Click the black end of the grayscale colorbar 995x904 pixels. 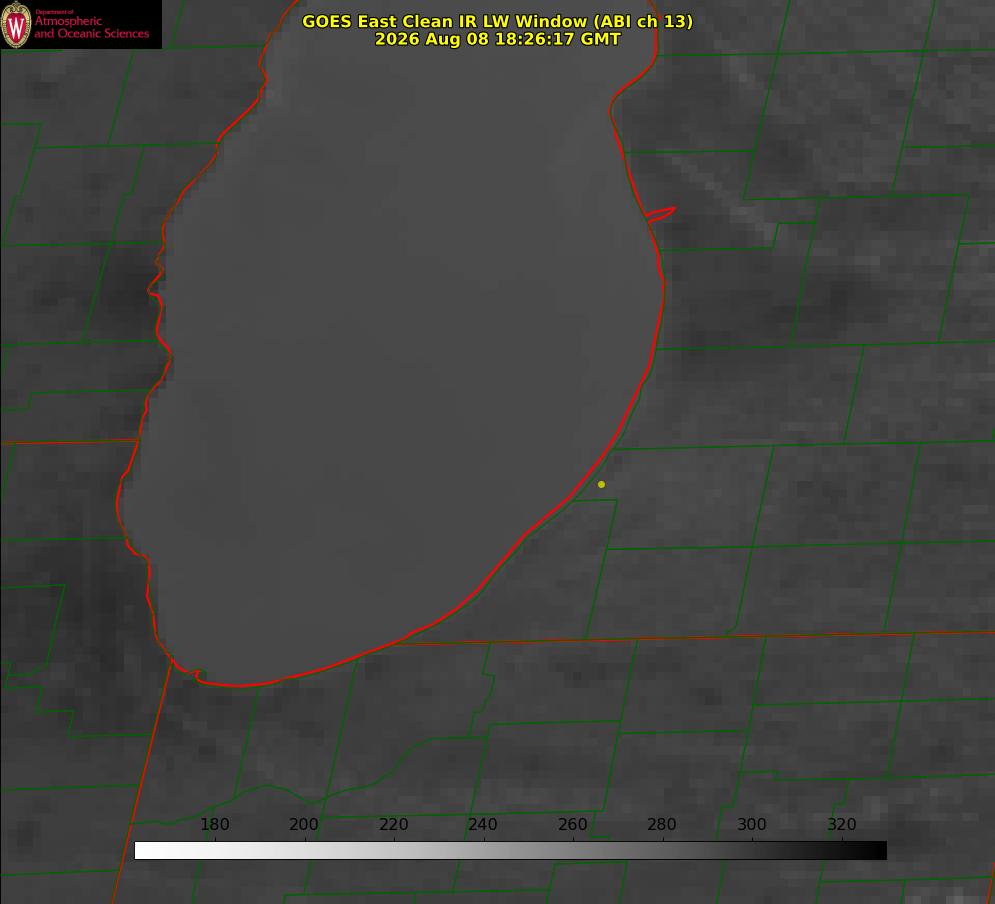click(x=878, y=851)
